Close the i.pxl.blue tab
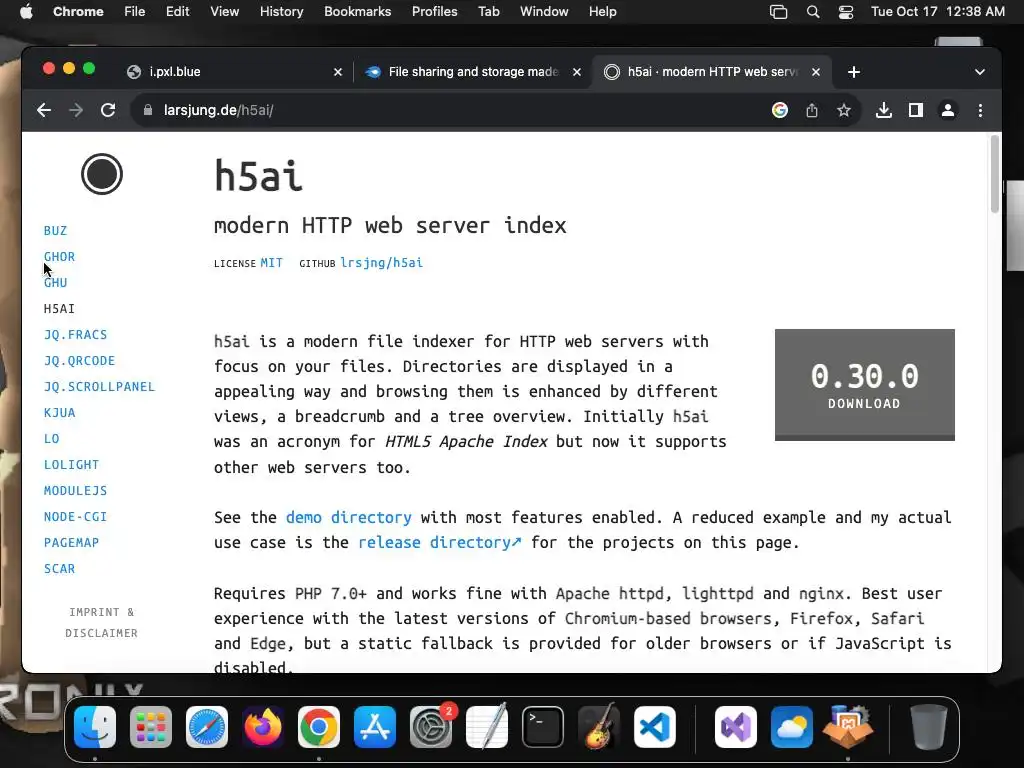 click(338, 72)
